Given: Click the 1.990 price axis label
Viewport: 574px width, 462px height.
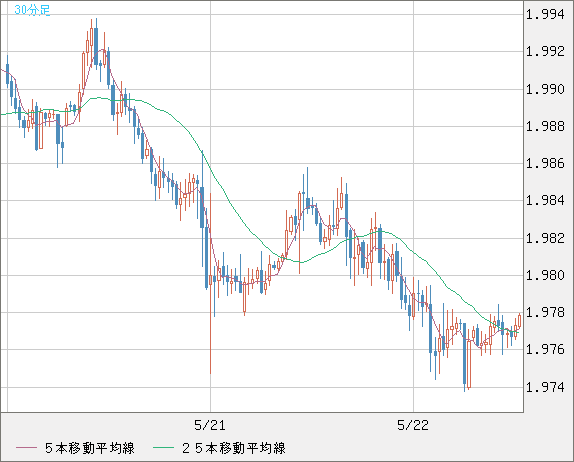Looking at the screenshot, I should [545, 89].
